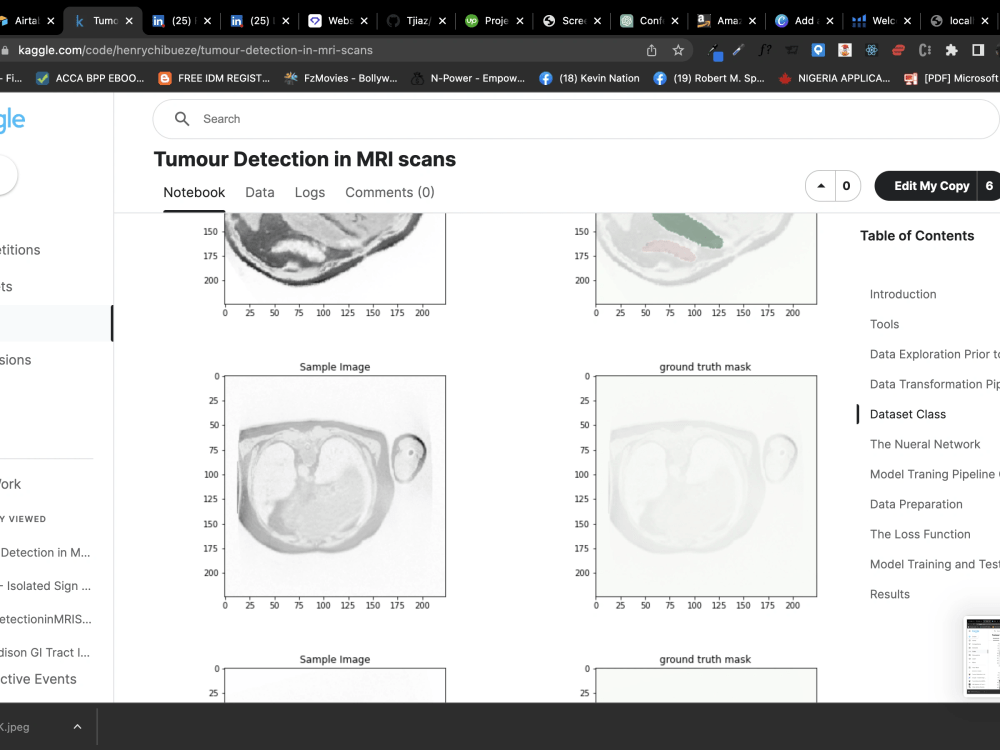This screenshot has height=750, width=1000.
Task: Click the upvote arrow for this notebook
Action: 821,186
